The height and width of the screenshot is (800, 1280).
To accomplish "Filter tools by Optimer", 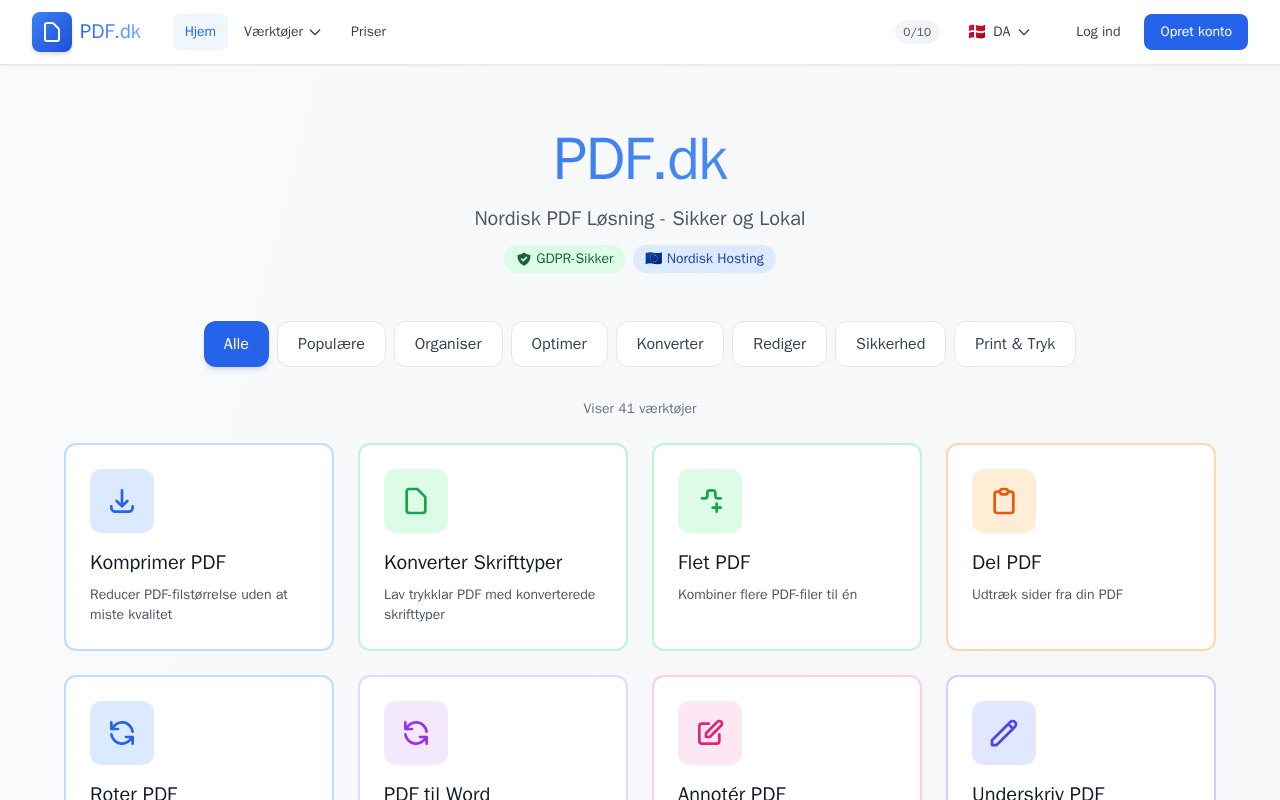I will pos(559,344).
